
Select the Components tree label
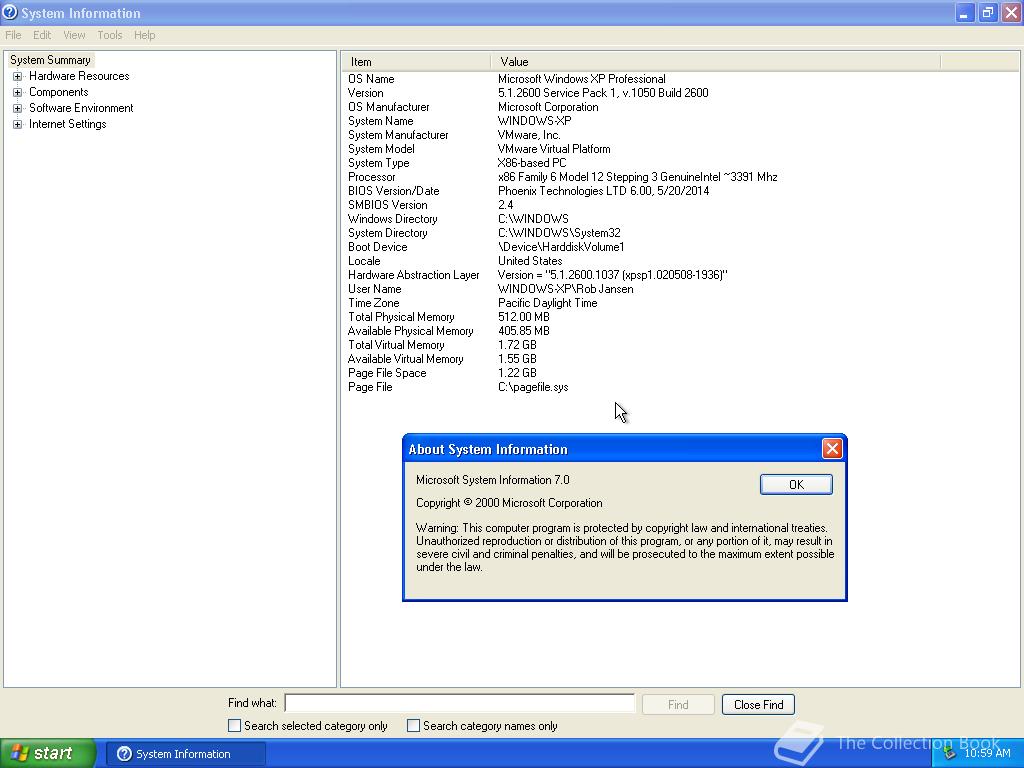click(59, 92)
